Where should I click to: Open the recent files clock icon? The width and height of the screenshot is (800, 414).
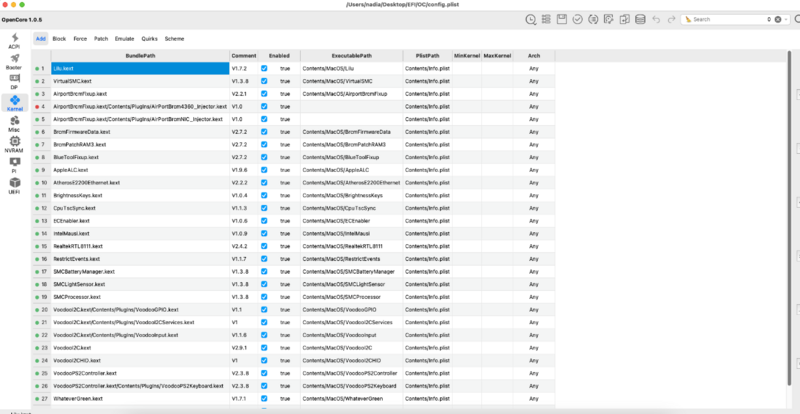(x=531, y=19)
